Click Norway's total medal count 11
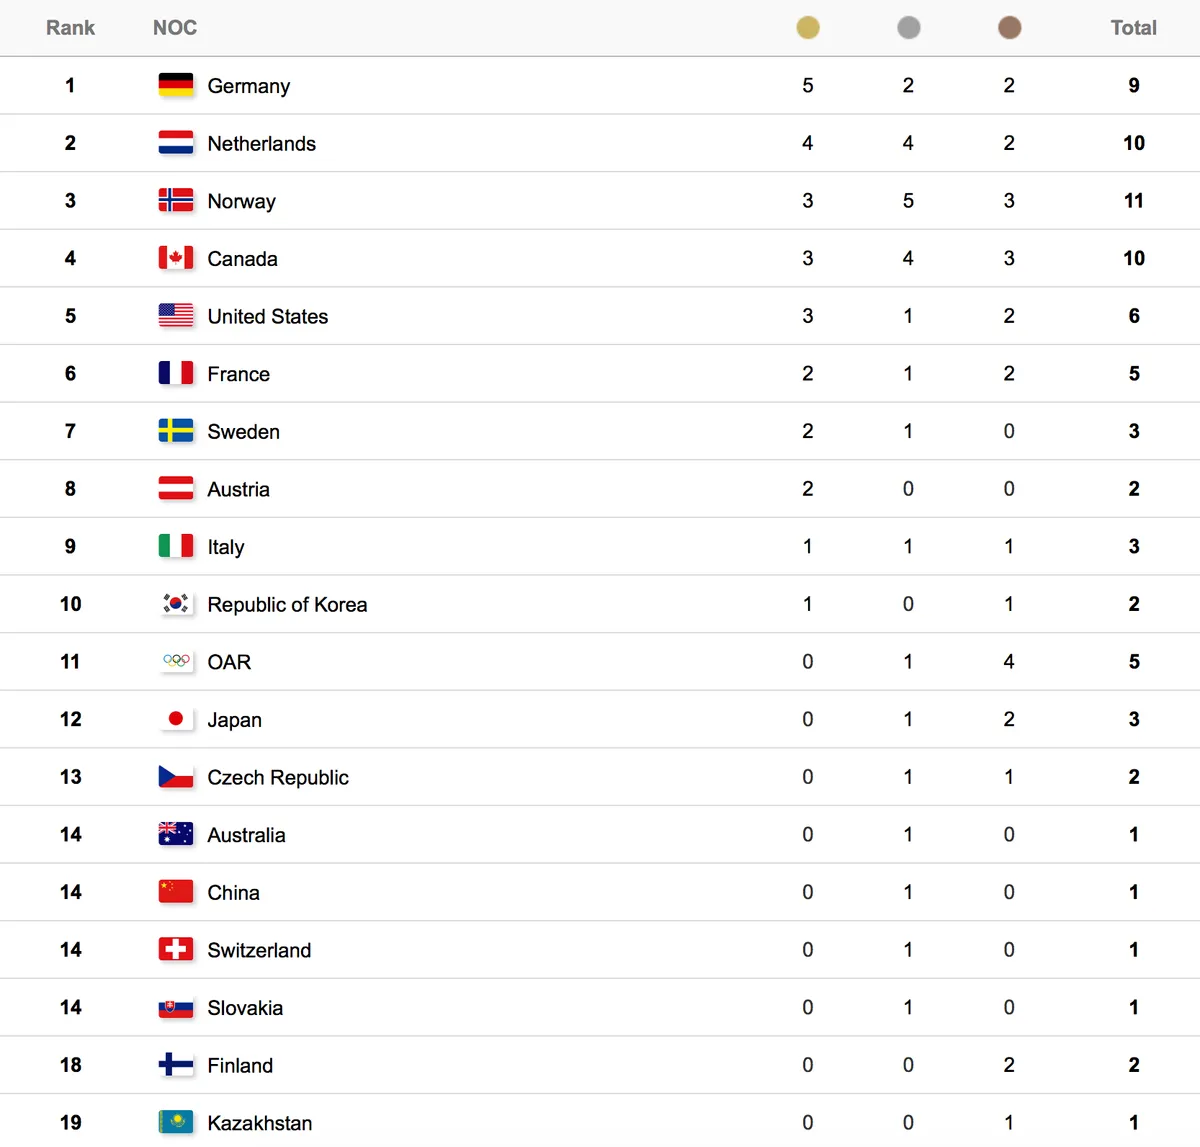 [1133, 201]
